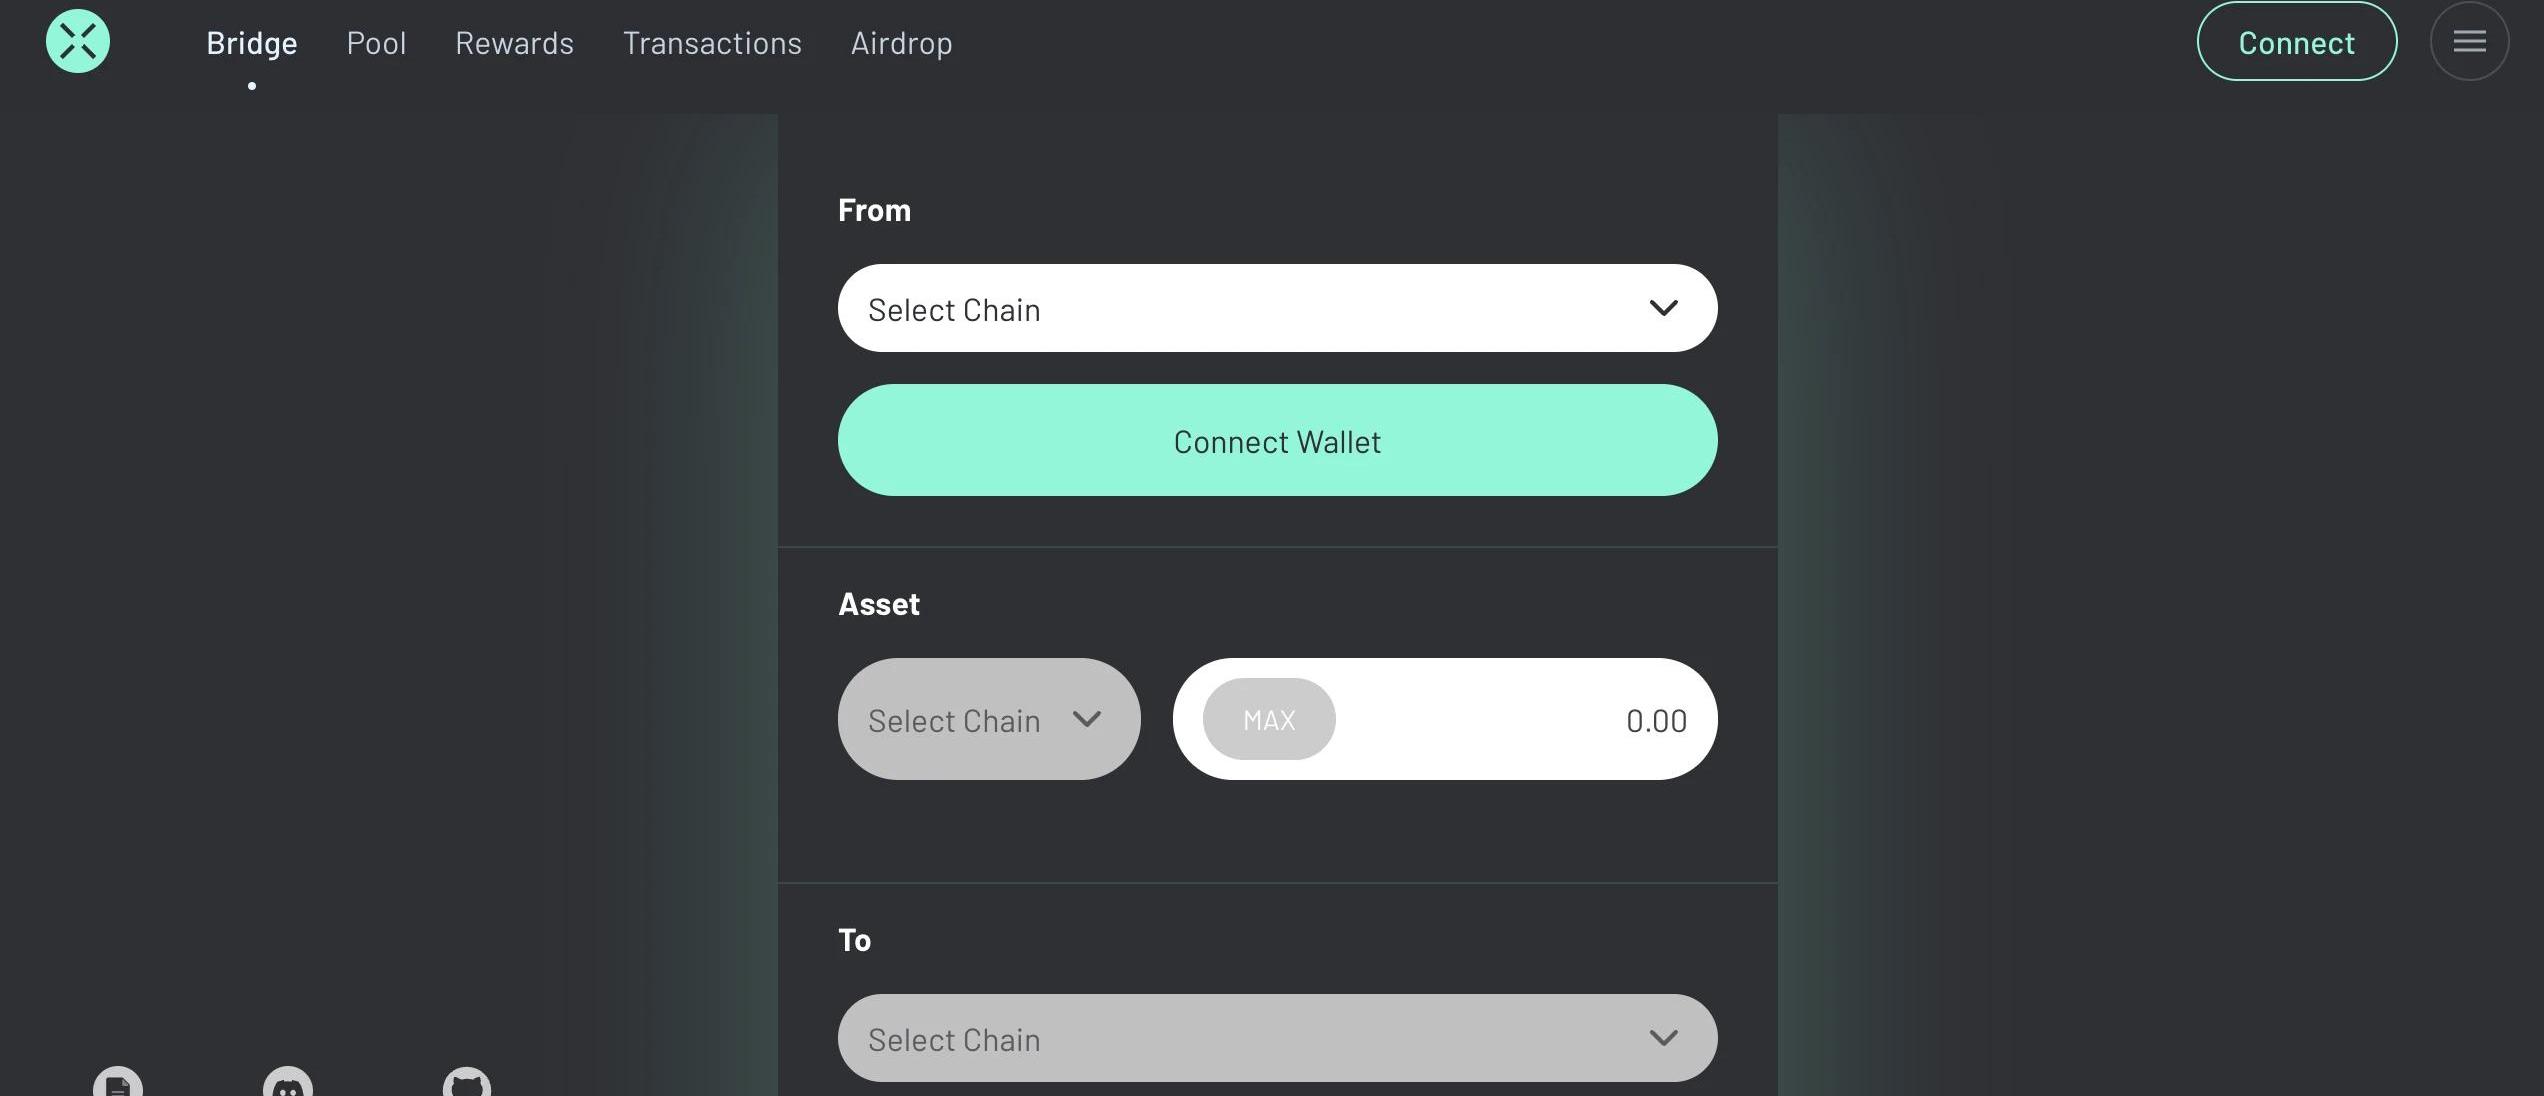This screenshot has width=2544, height=1096.
Task: Click the chevron arrow in the From field
Action: pyautogui.click(x=1663, y=308)
